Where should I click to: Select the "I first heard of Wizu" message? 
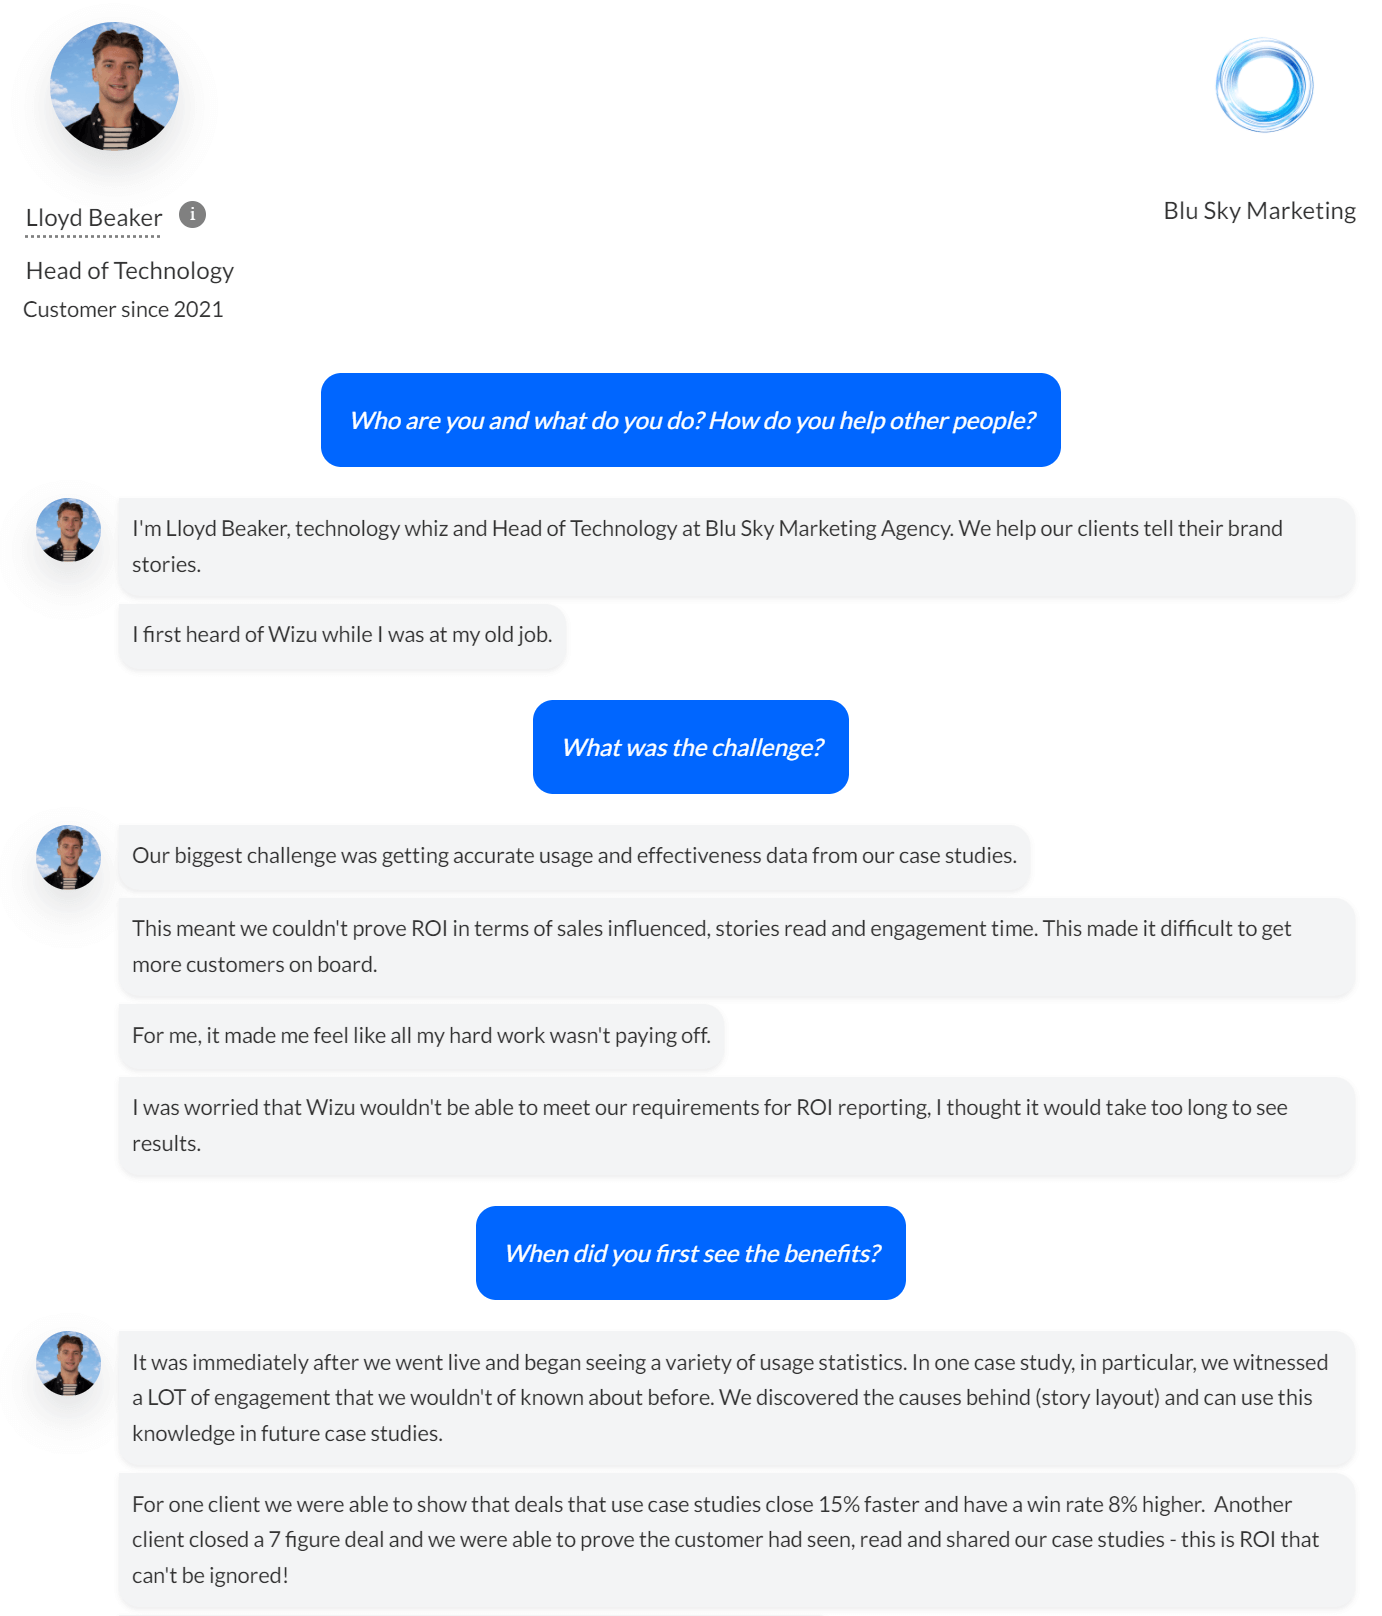(342, 635)
